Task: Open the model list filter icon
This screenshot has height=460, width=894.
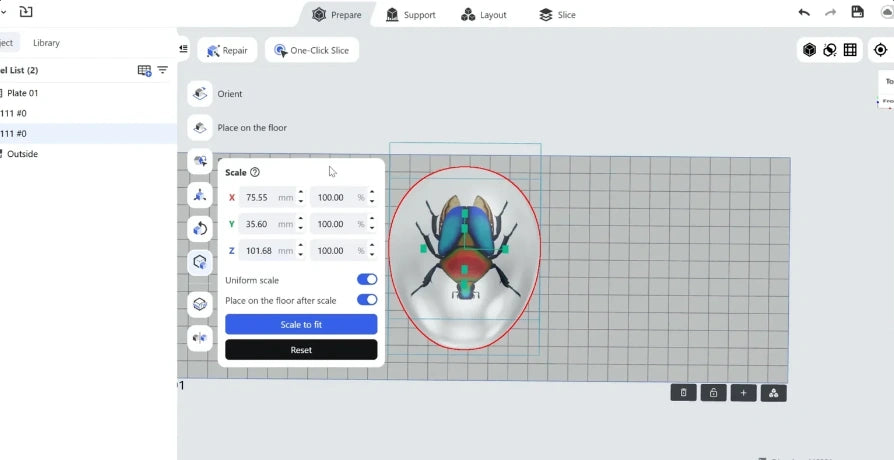Action: click(162, 70)
